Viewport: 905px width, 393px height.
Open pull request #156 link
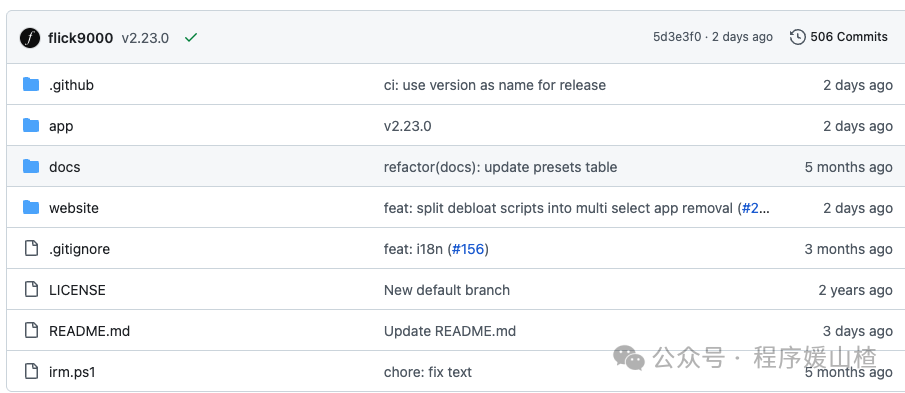point(468,249)
